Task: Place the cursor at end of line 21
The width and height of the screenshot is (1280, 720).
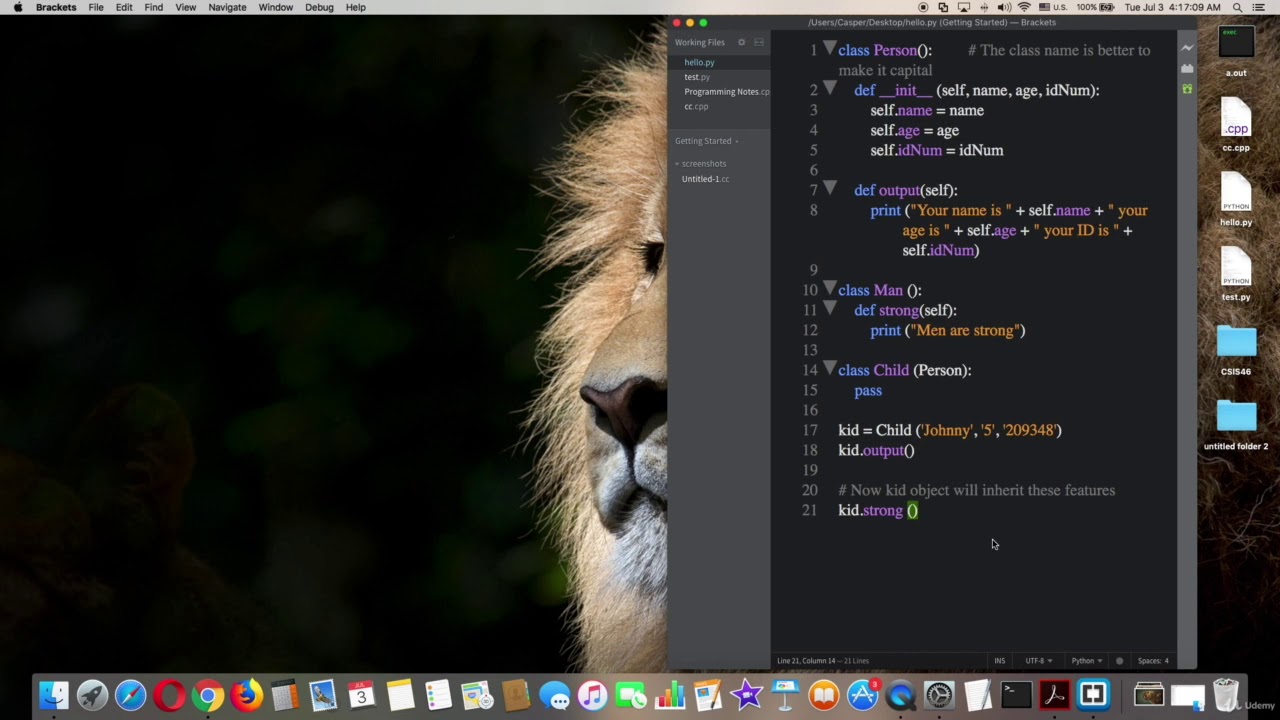Action: [x=920, y=510]
